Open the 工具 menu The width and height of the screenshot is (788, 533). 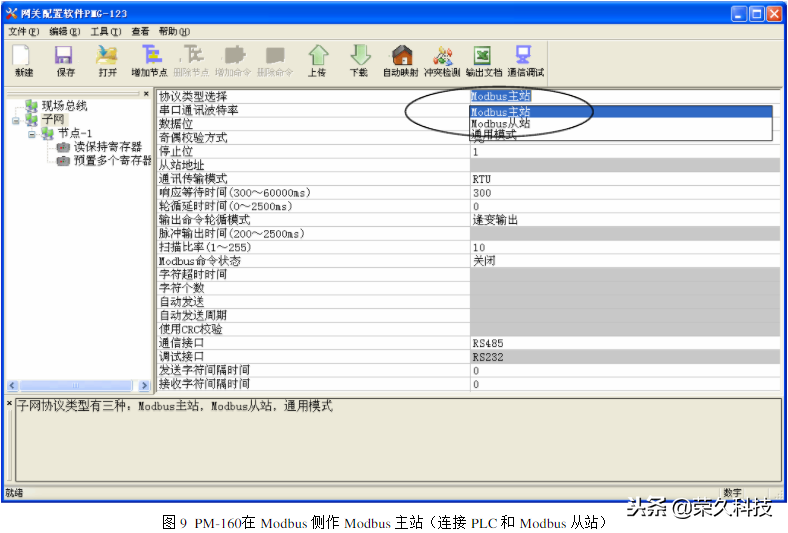[x=106, y=32]
